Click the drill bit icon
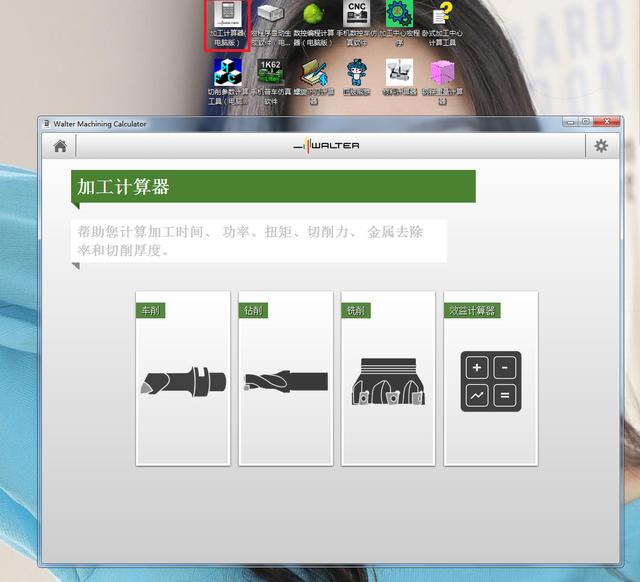This screenshot has width=640, height=582. click(286, 382)
